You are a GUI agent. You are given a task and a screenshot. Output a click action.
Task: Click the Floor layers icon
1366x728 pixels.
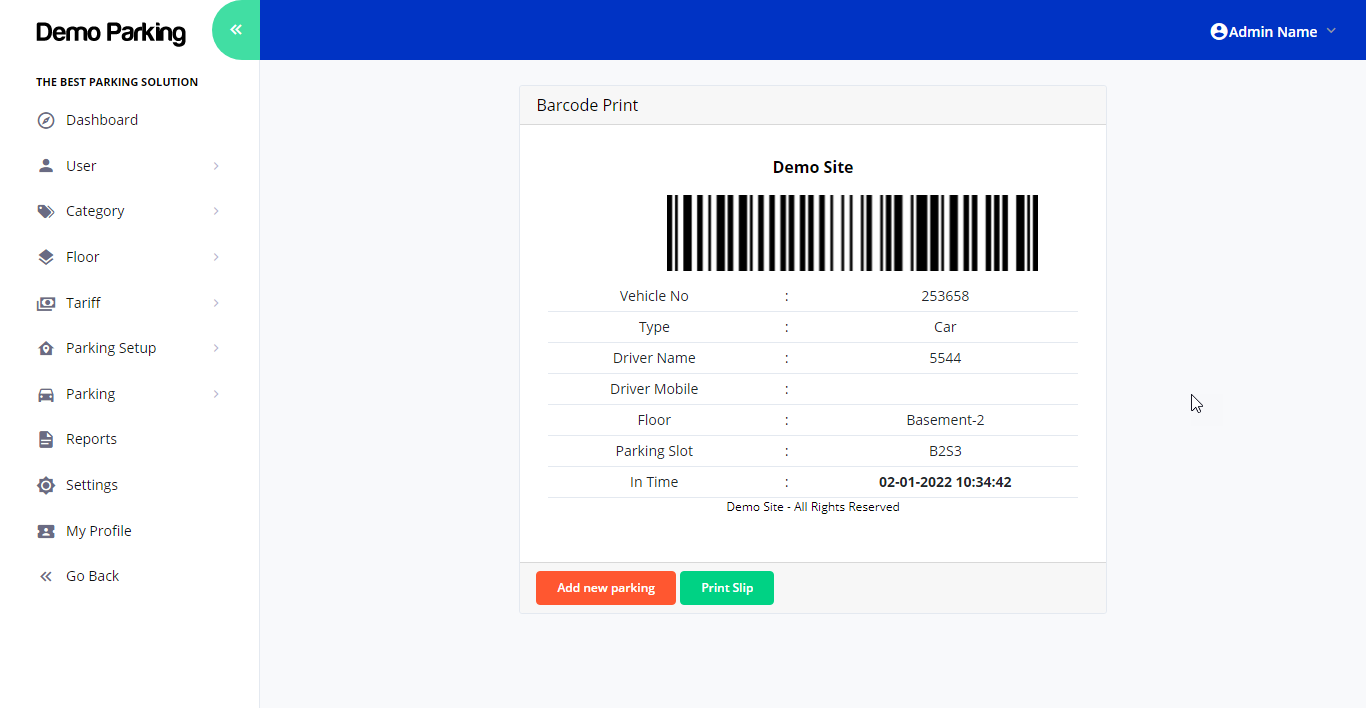45,257
